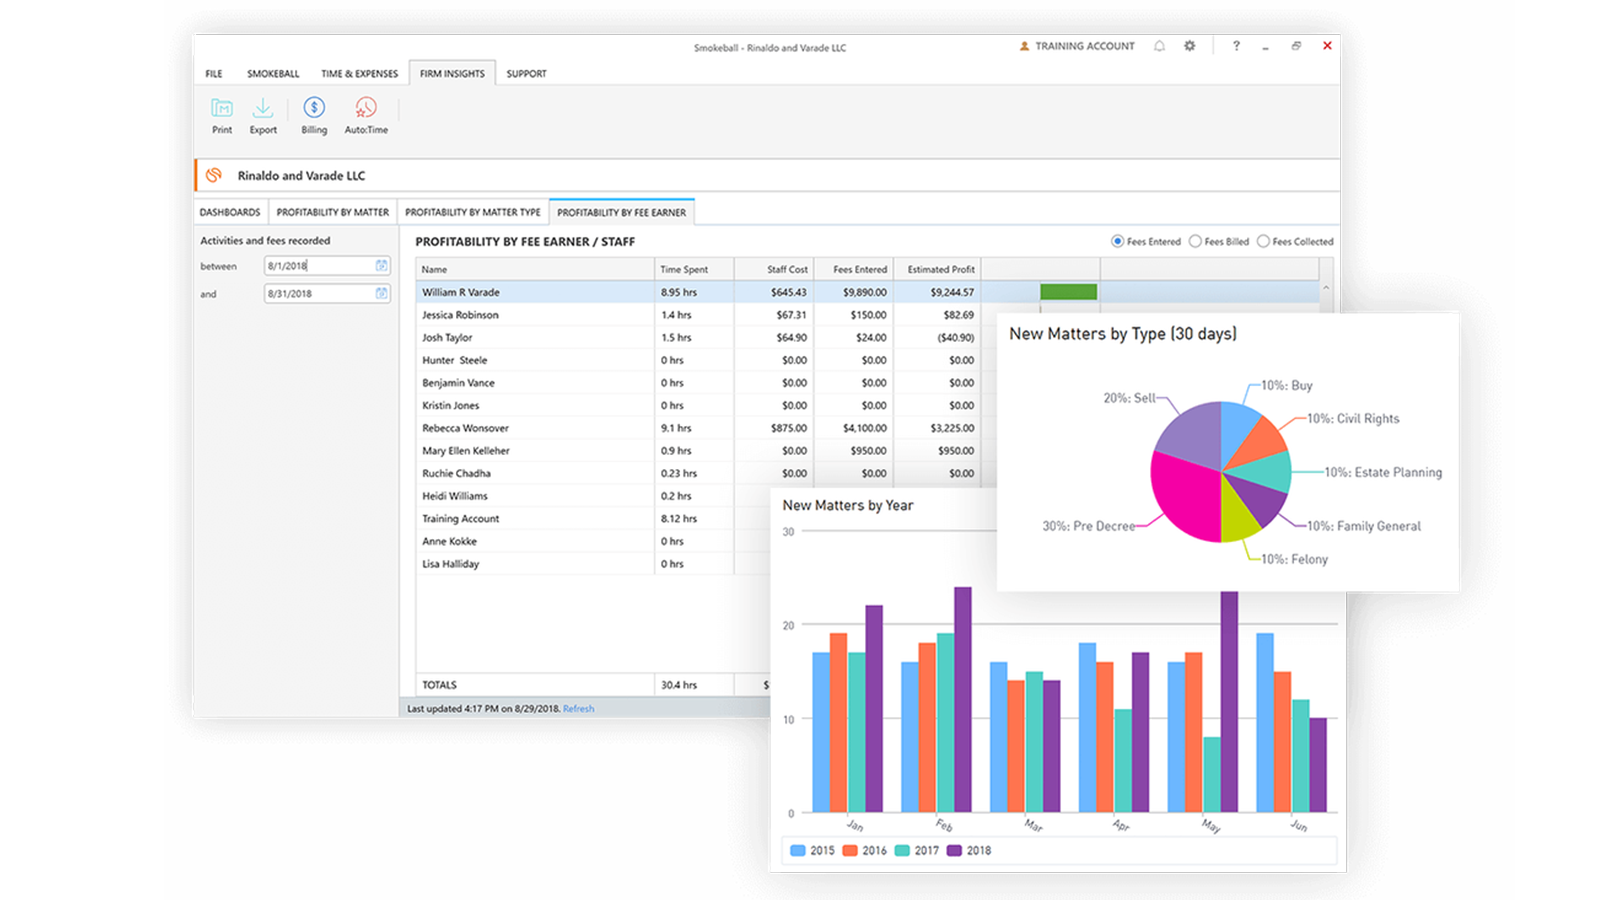The width and height of the screenshot is (1600, 900).
Task: Open the Profitability by Matter Type tab
Action: (472, 212)
